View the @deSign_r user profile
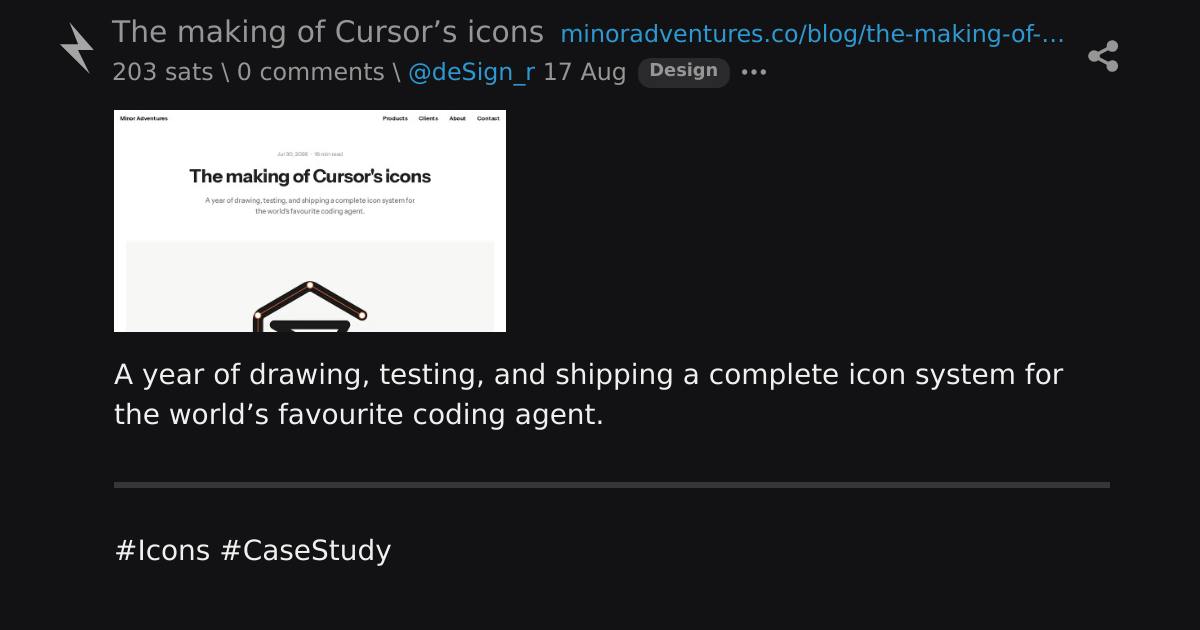Viewport: 1200px width, 630px height. pos(471,72)
